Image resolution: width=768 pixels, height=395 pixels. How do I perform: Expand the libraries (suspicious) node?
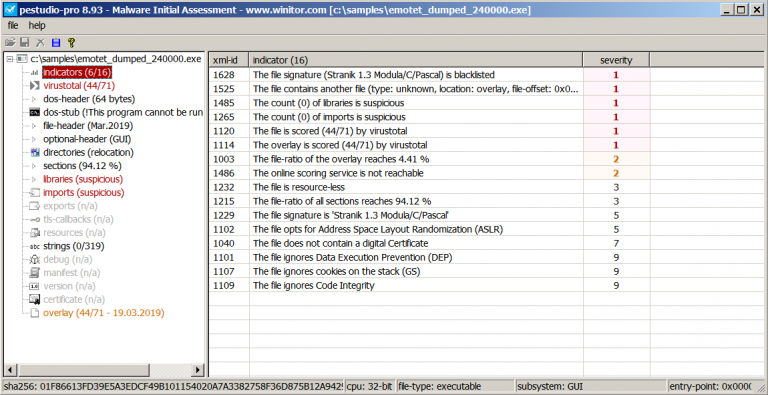[34, 179]
